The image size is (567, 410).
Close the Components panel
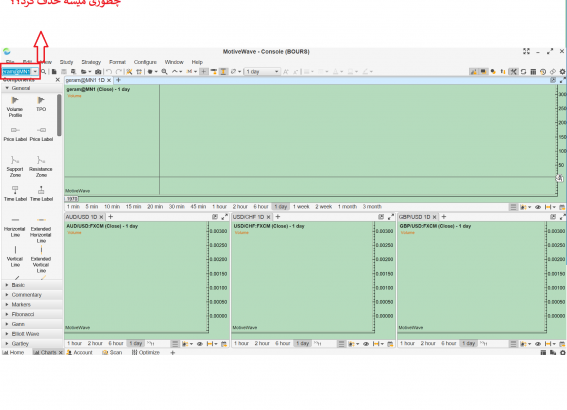coord(57,80)
